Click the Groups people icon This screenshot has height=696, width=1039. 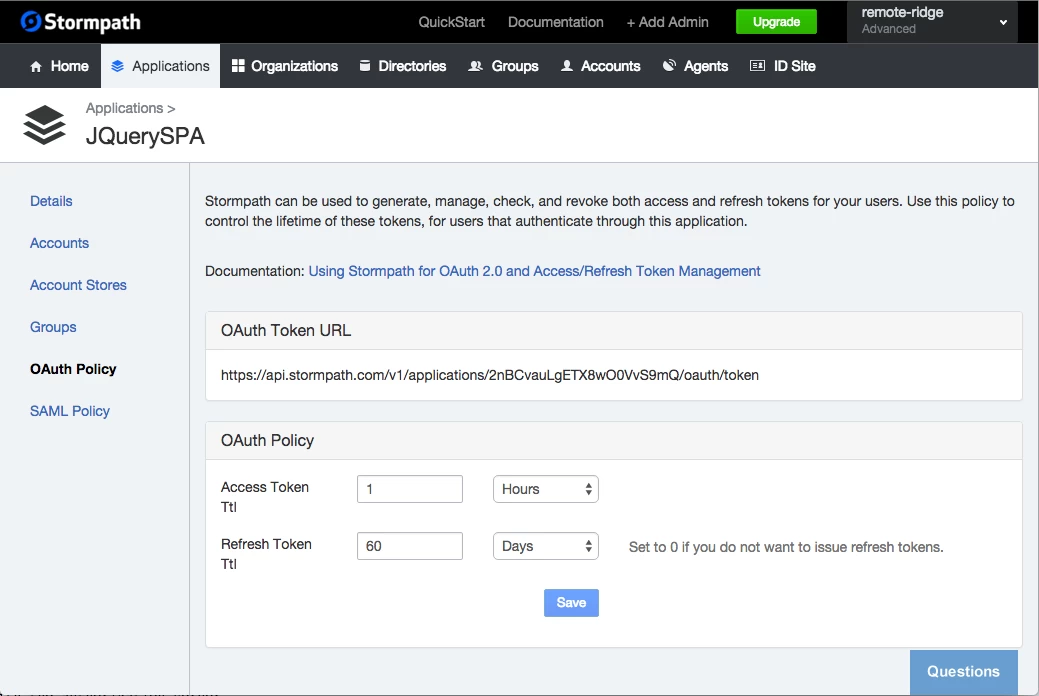[x=475, y=66]
